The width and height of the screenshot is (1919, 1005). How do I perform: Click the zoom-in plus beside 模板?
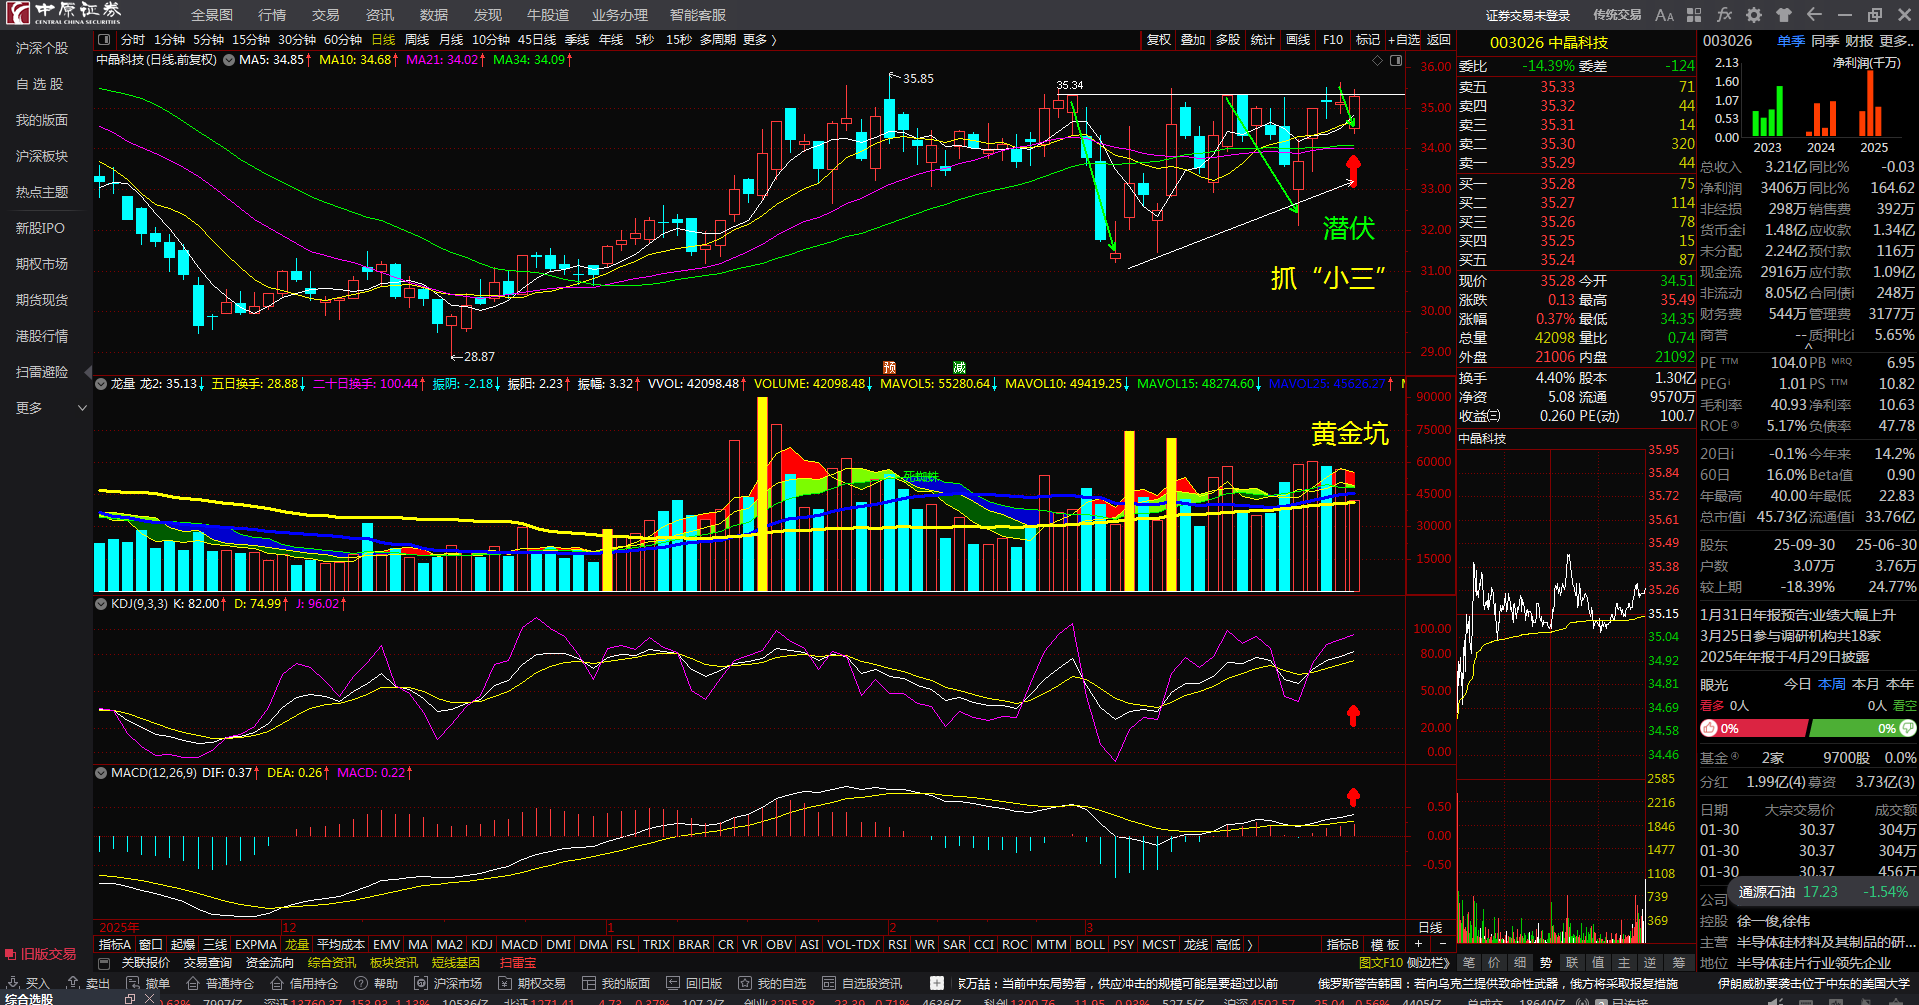click(x=1418, y=944)
